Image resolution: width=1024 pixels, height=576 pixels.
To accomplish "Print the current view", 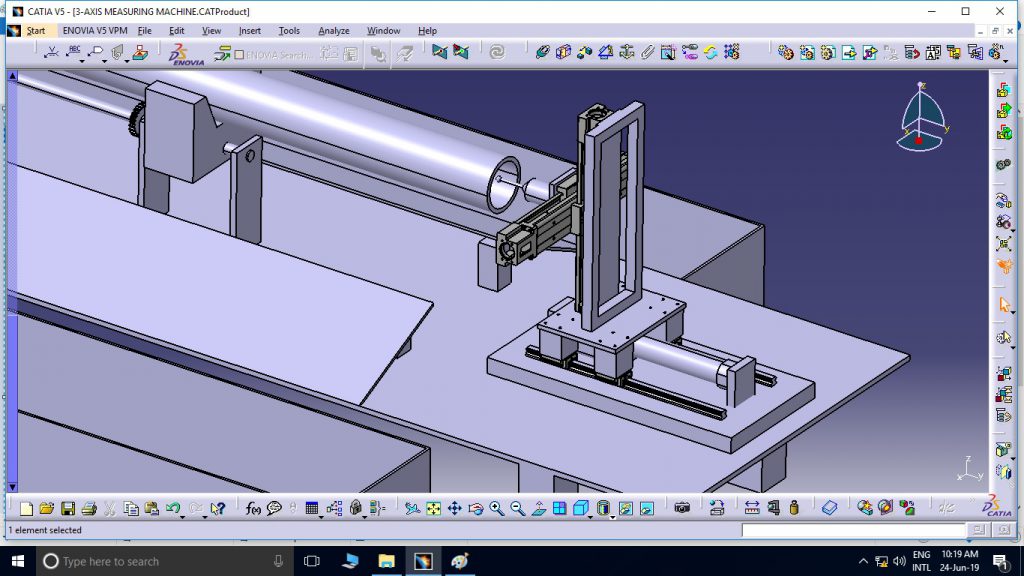I will (x=89, y=508).
